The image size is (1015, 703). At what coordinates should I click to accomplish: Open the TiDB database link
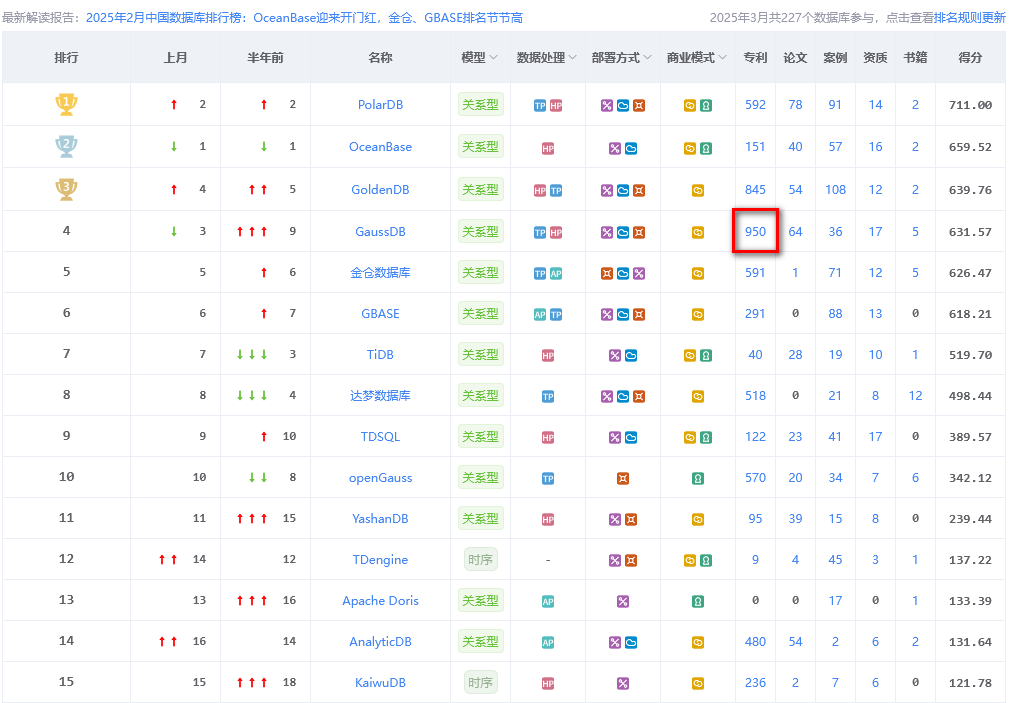(x=381, y=354)
